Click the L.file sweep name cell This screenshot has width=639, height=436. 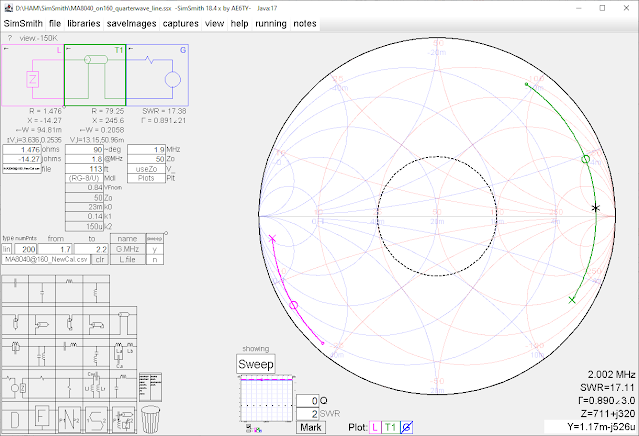coord(128,259)
